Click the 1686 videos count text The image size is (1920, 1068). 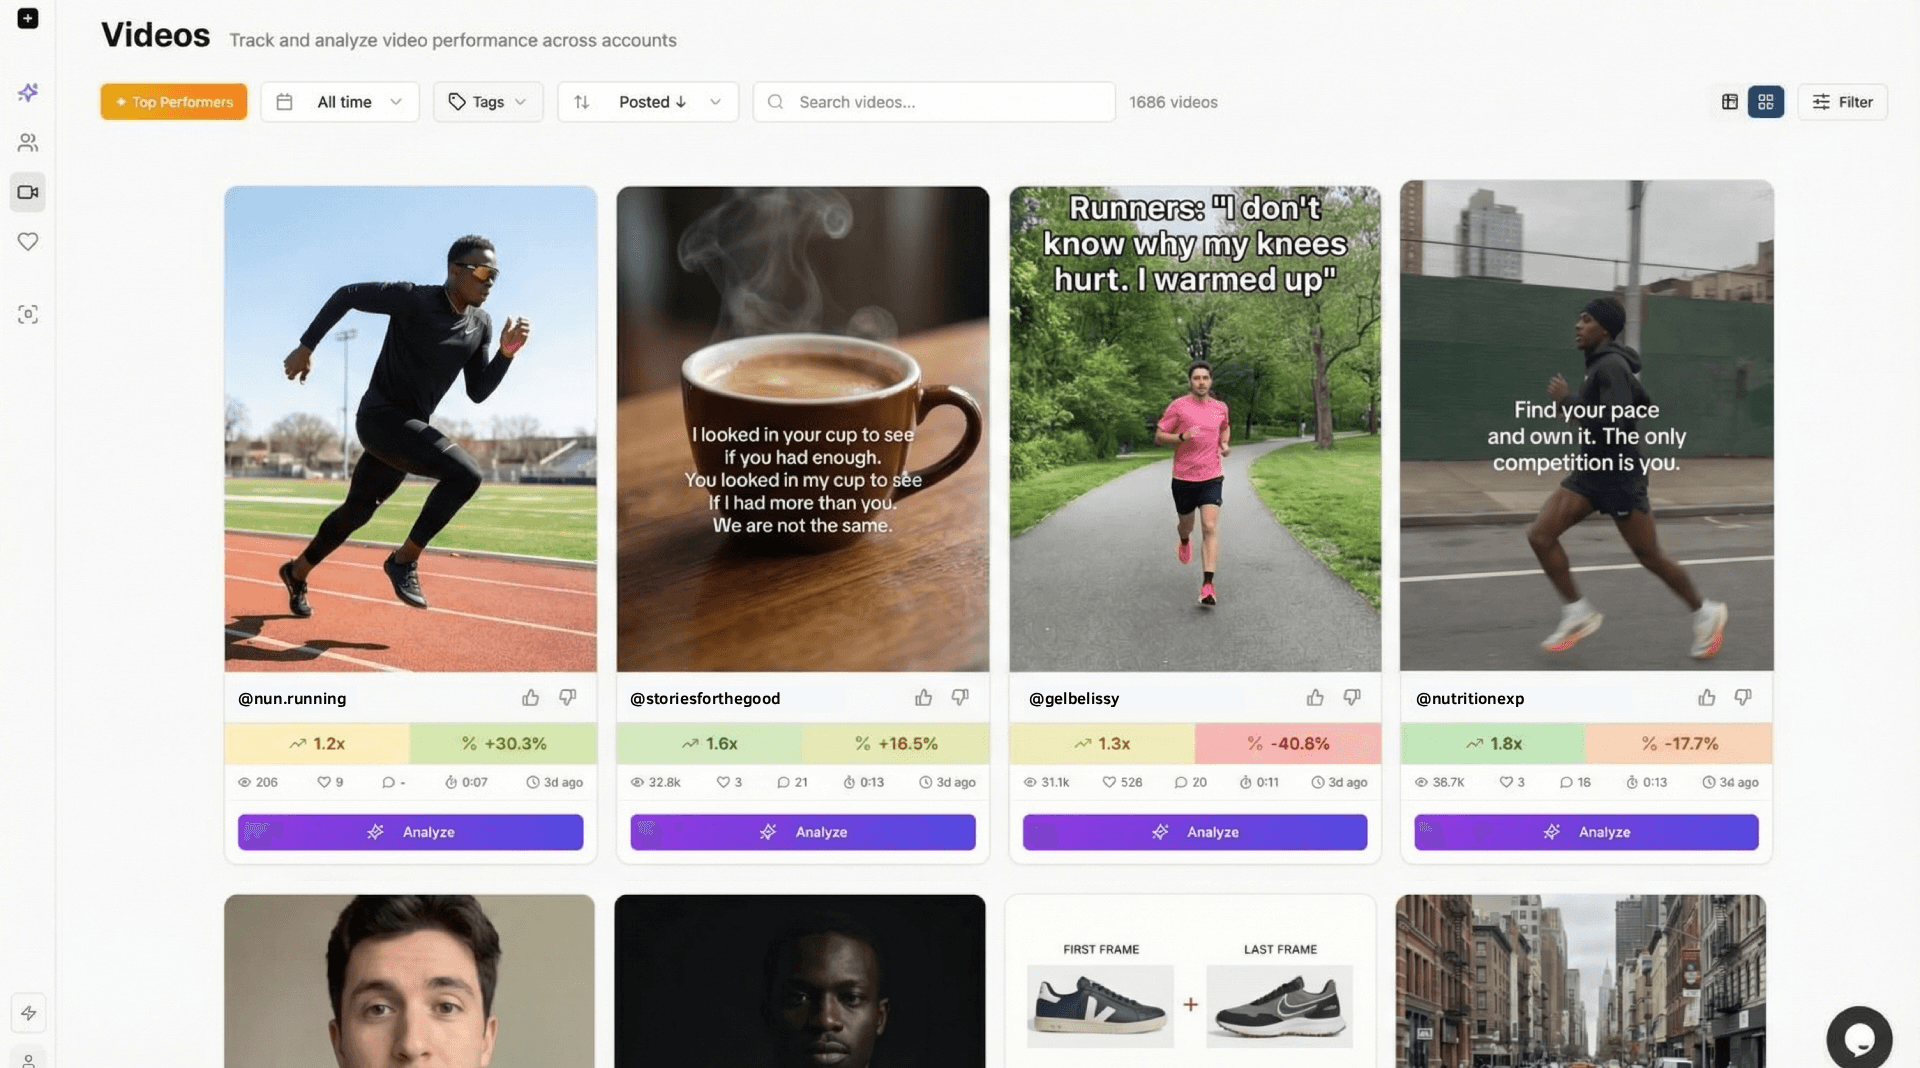[x=1173, y=102]
